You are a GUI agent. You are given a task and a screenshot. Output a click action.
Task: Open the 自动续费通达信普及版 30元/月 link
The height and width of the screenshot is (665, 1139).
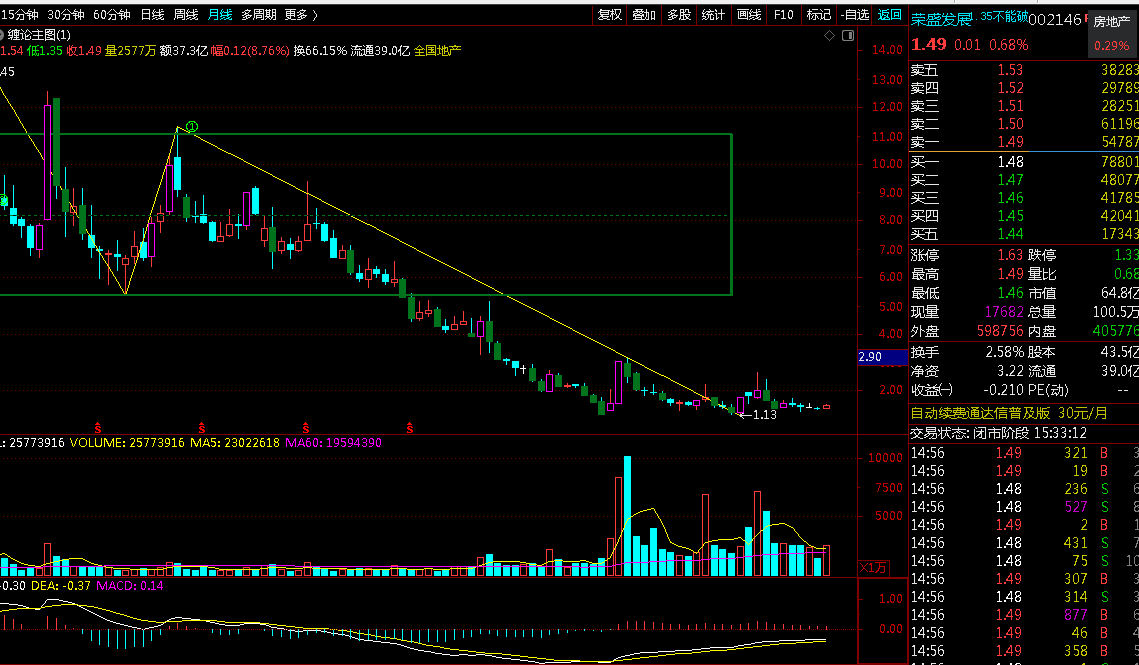1009,414
